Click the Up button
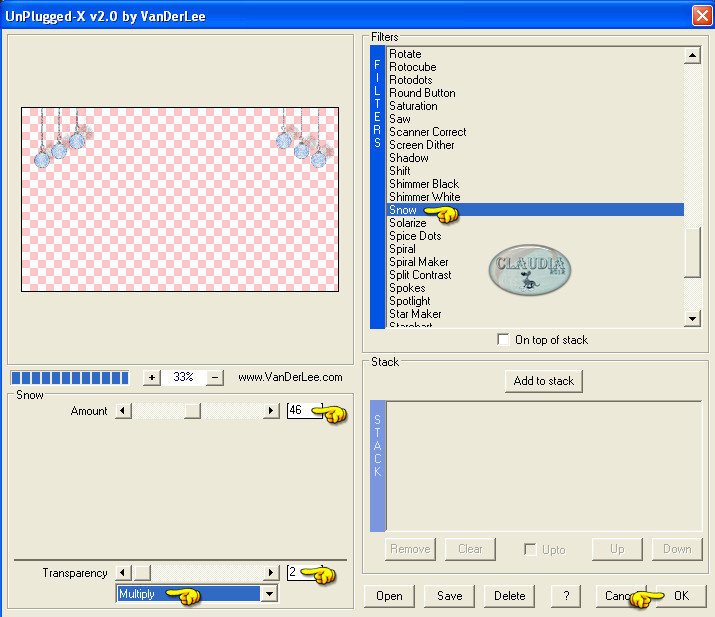 [x=617, y=549]
